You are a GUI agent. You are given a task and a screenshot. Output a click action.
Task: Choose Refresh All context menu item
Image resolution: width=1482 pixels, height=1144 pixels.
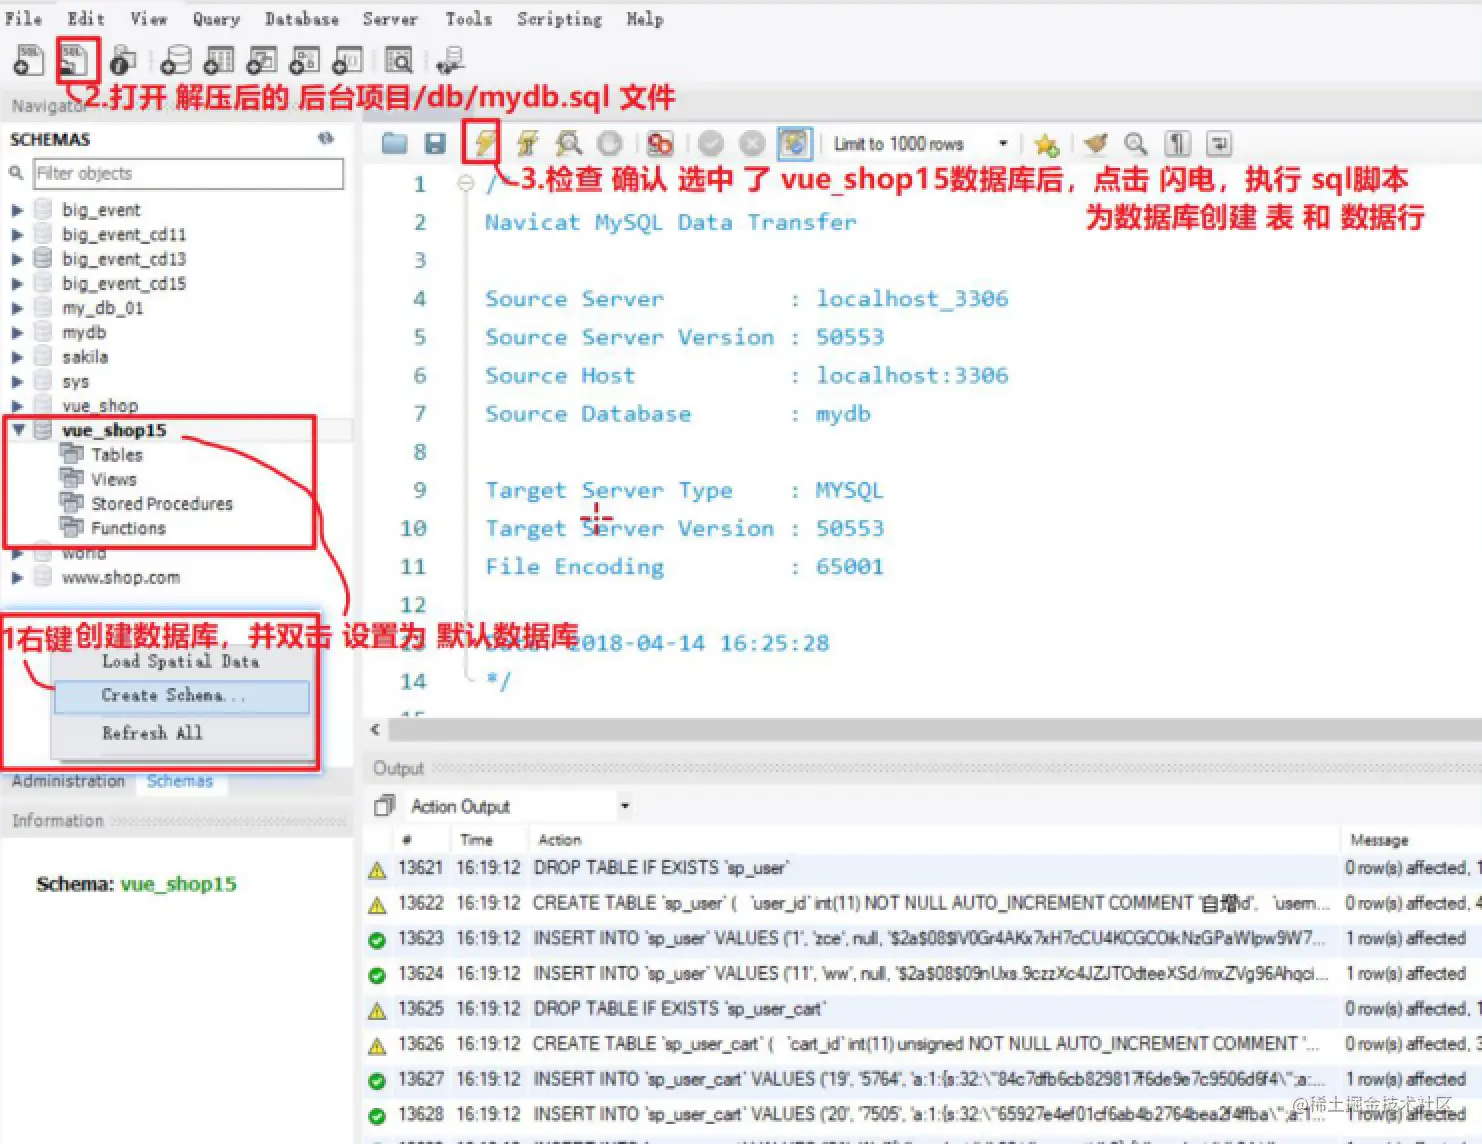181,733
